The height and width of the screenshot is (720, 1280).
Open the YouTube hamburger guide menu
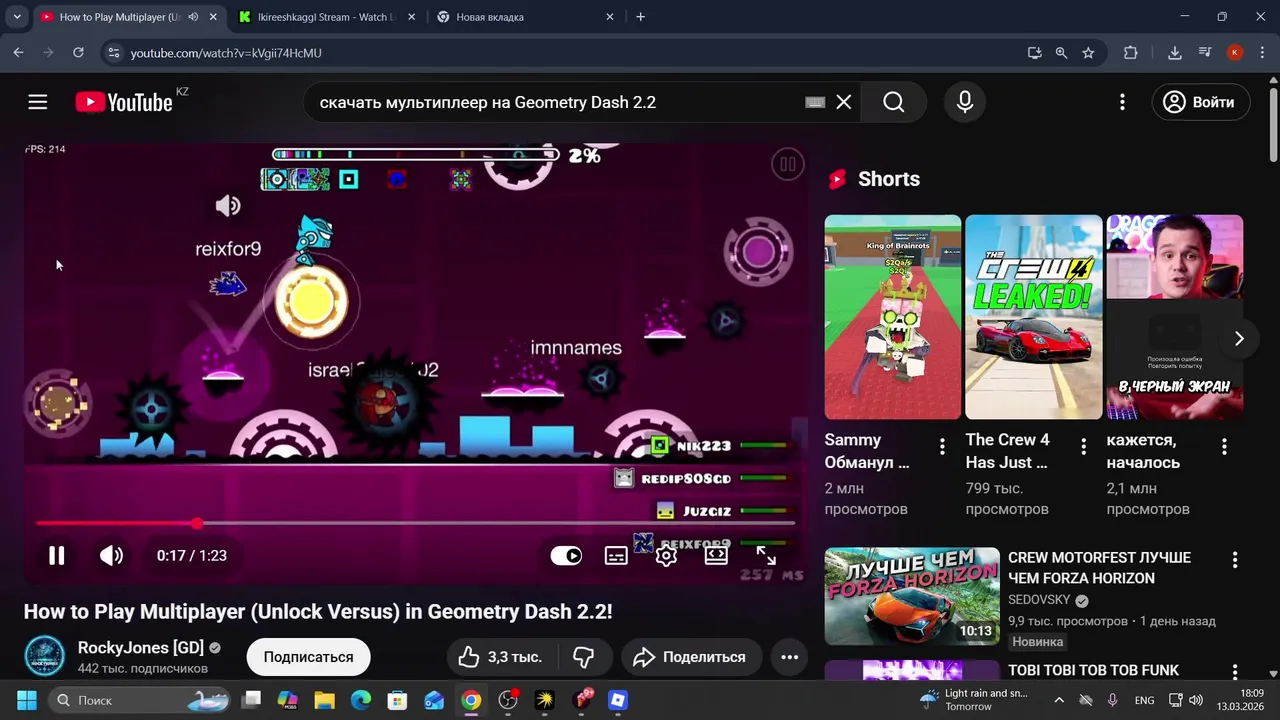click(x=38, y=102)
